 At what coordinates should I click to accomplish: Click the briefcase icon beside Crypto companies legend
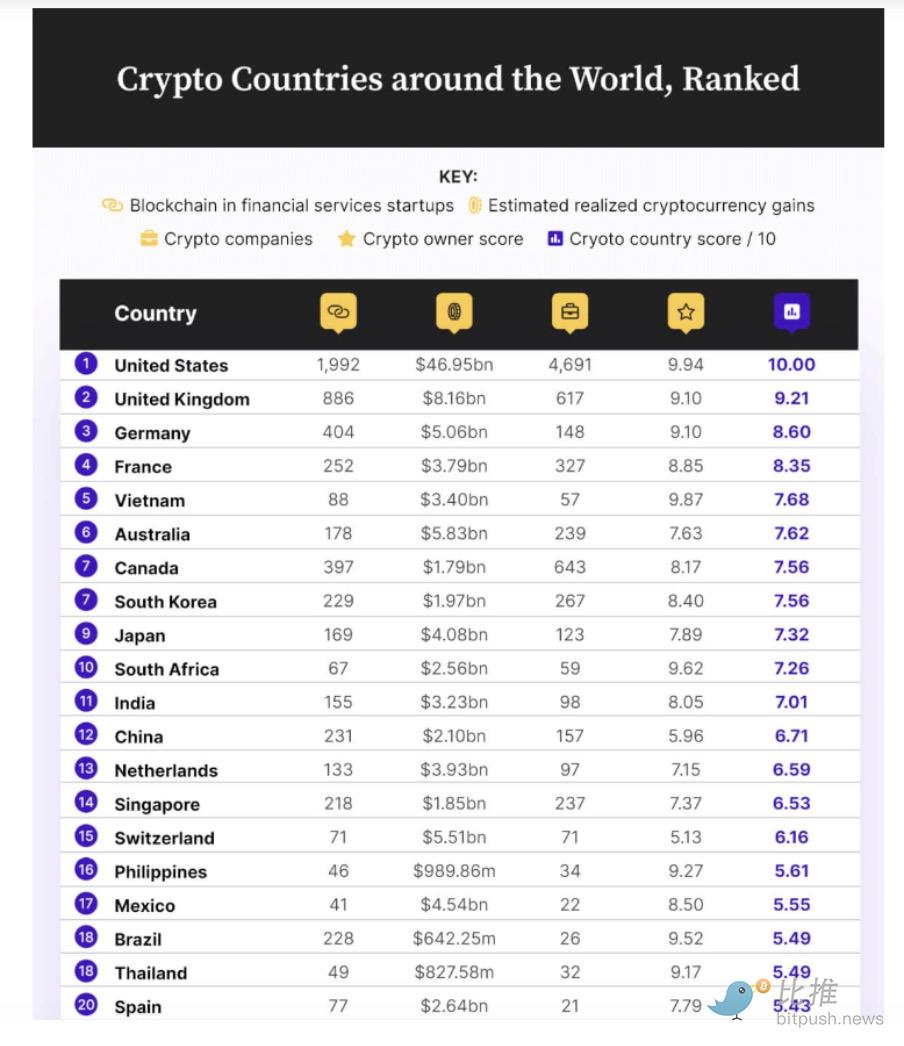pos(149,238)
